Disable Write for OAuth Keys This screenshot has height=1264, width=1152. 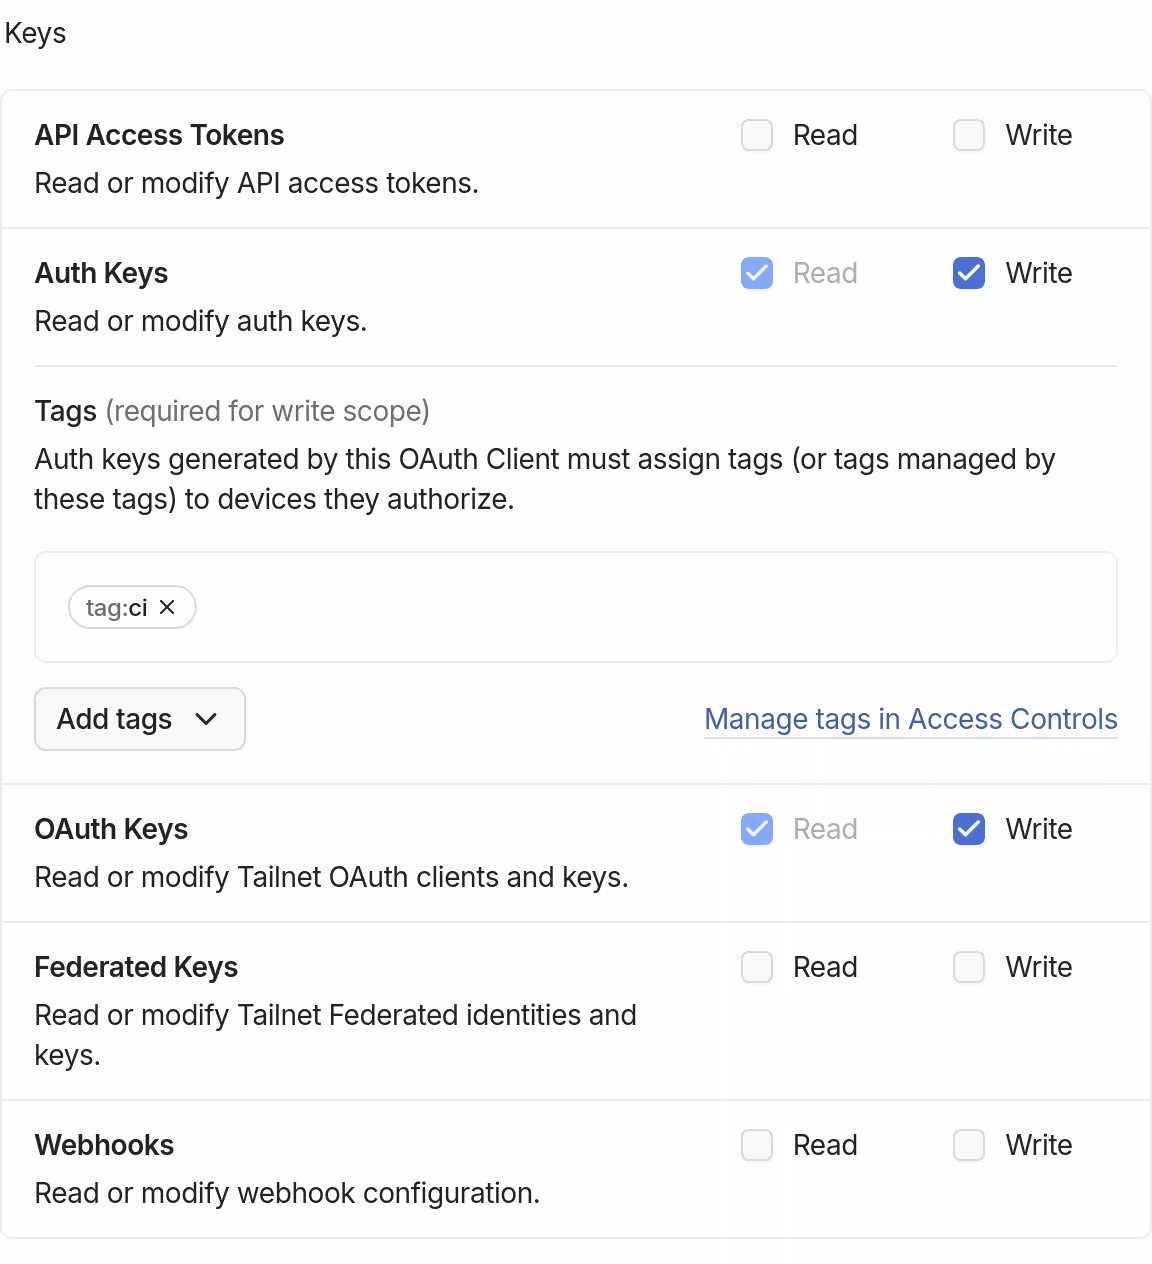click(968, 828)
